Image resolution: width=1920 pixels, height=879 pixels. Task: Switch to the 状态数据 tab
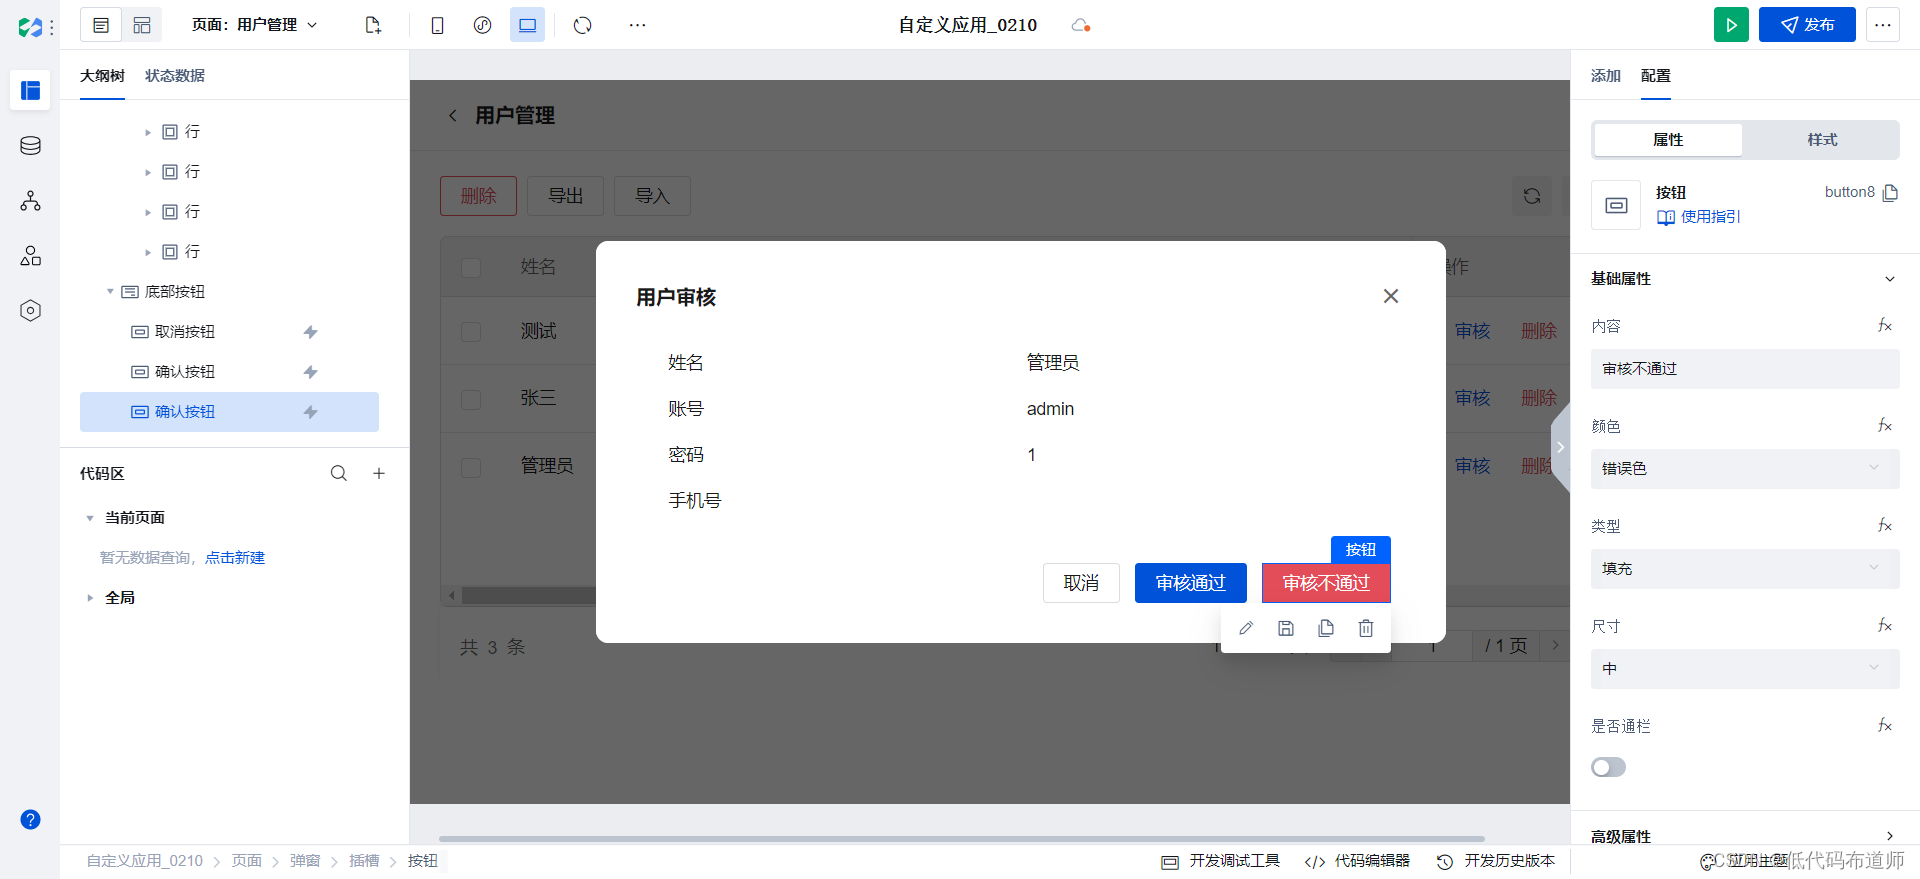point(175,76)
